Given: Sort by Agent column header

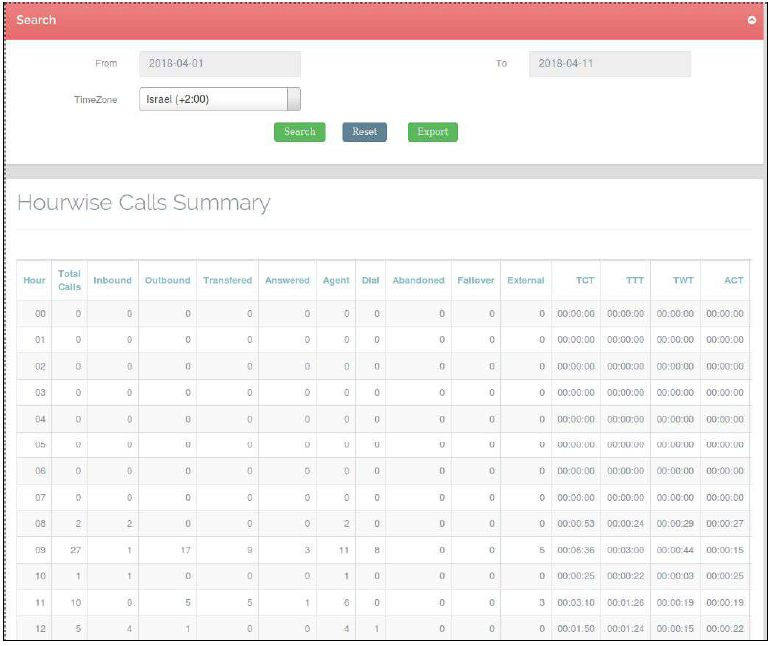Looking at the screenshot, I should [x=335, y=280].
